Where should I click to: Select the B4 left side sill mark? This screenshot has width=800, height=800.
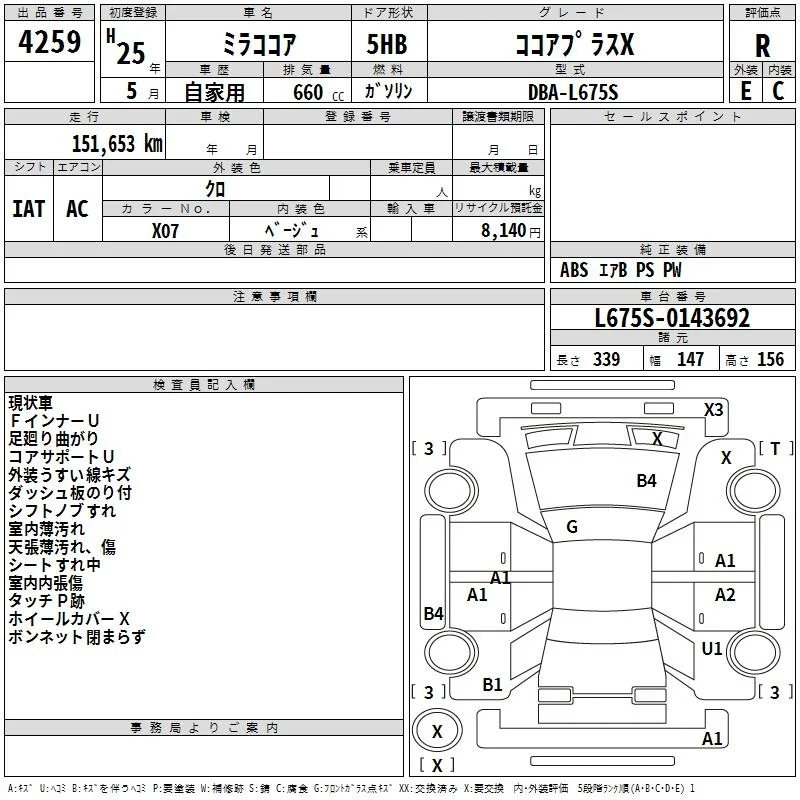pyautogui.click(x=433, y=613)
